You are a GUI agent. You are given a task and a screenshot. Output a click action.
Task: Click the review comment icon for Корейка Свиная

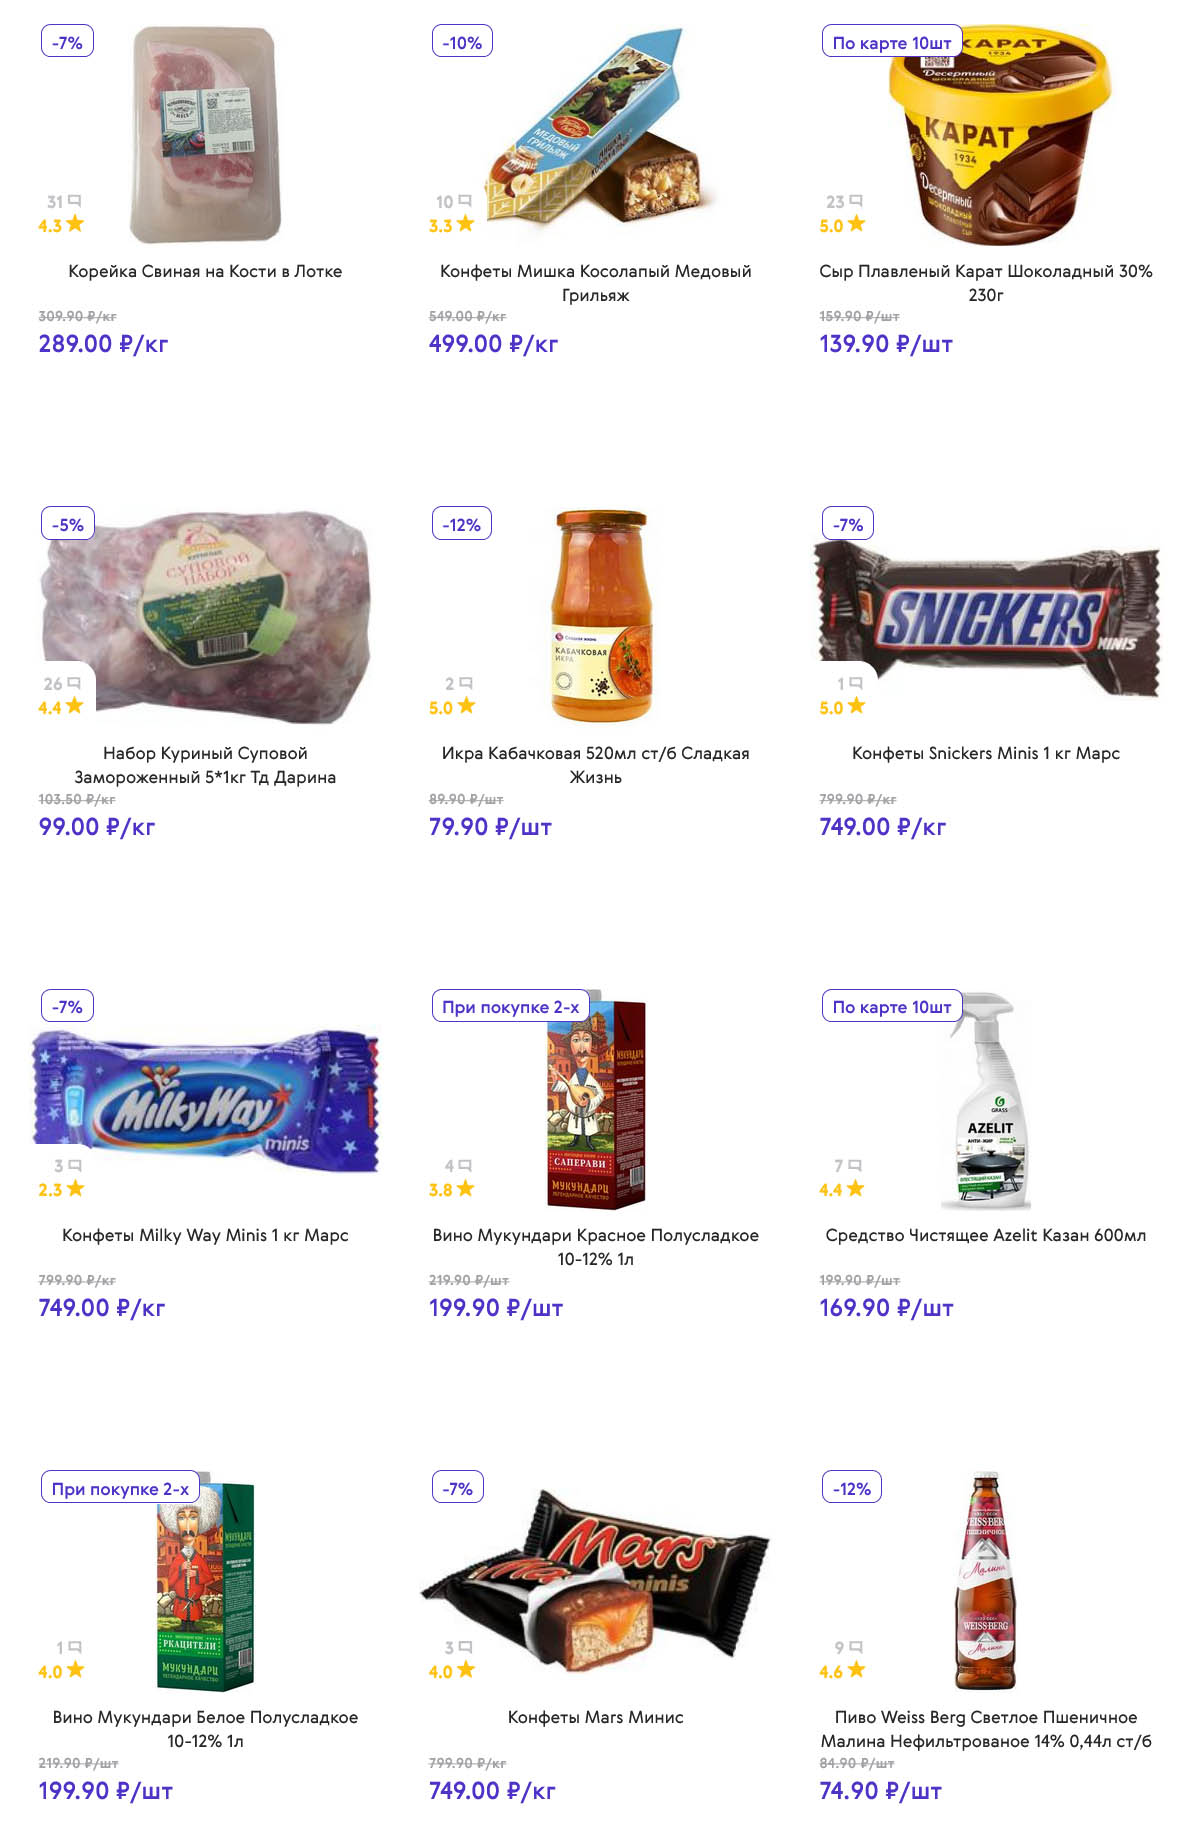[74, 201]
